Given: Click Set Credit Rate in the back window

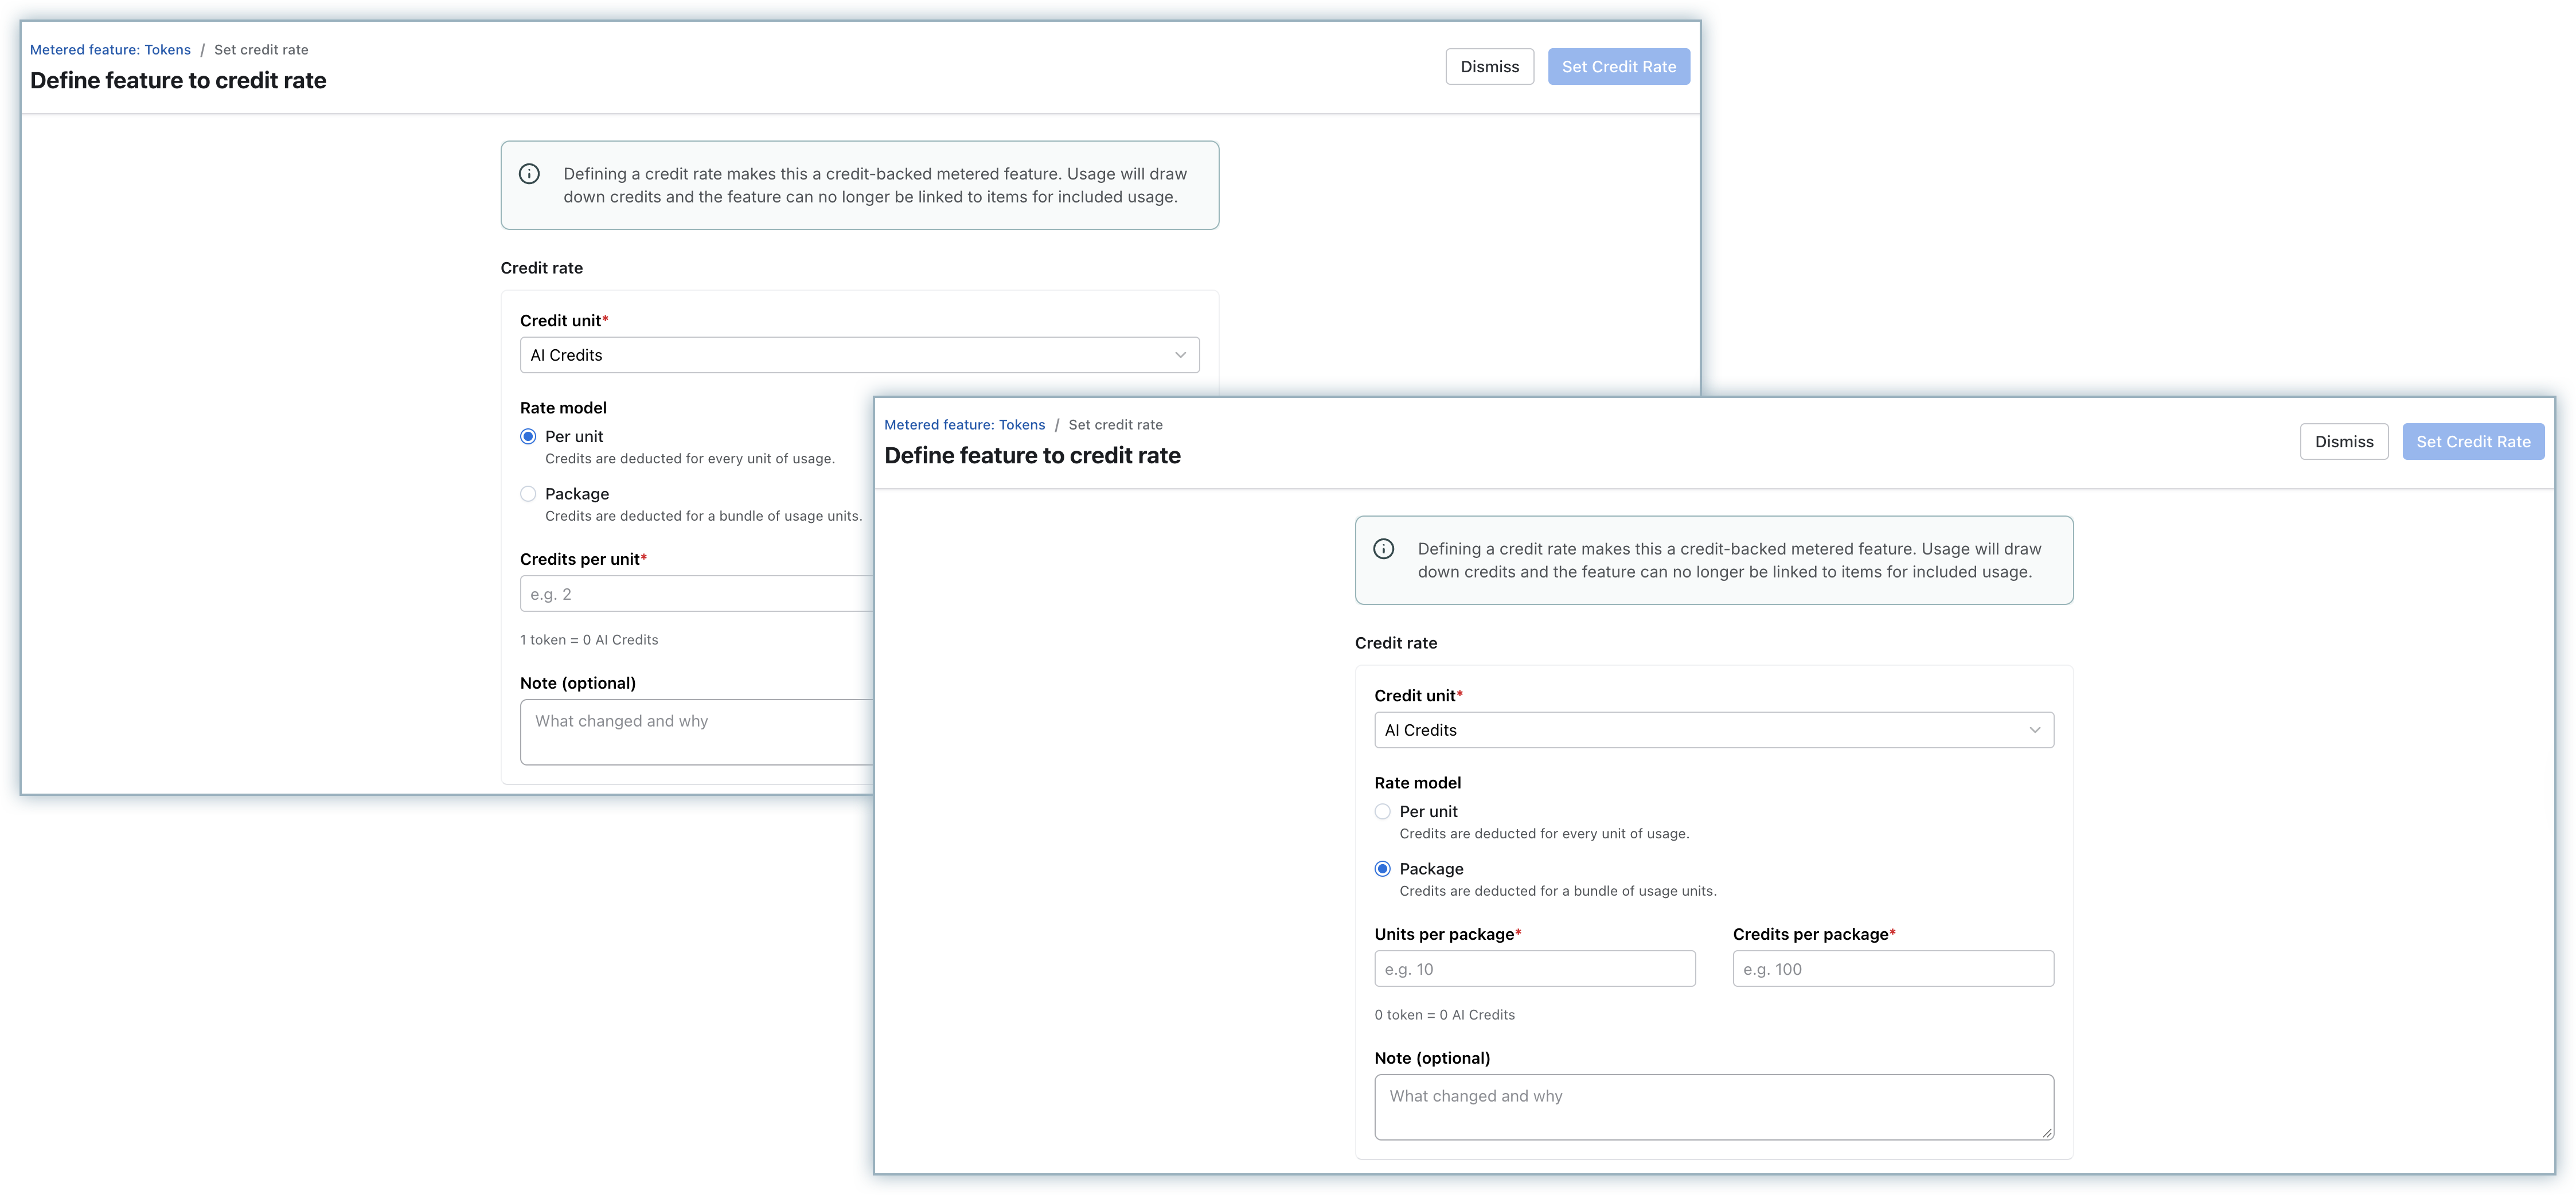Looking at the screenshot, I should click(1619, 67).
